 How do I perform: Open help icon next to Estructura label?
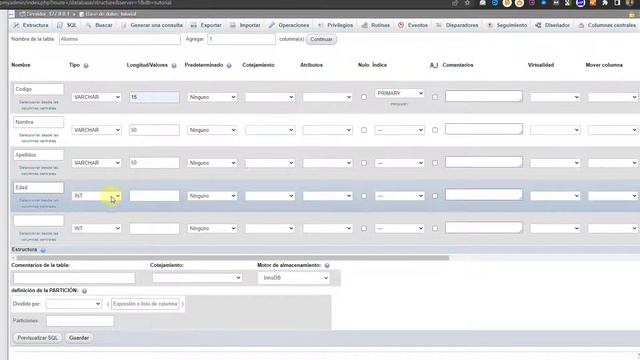43,250
